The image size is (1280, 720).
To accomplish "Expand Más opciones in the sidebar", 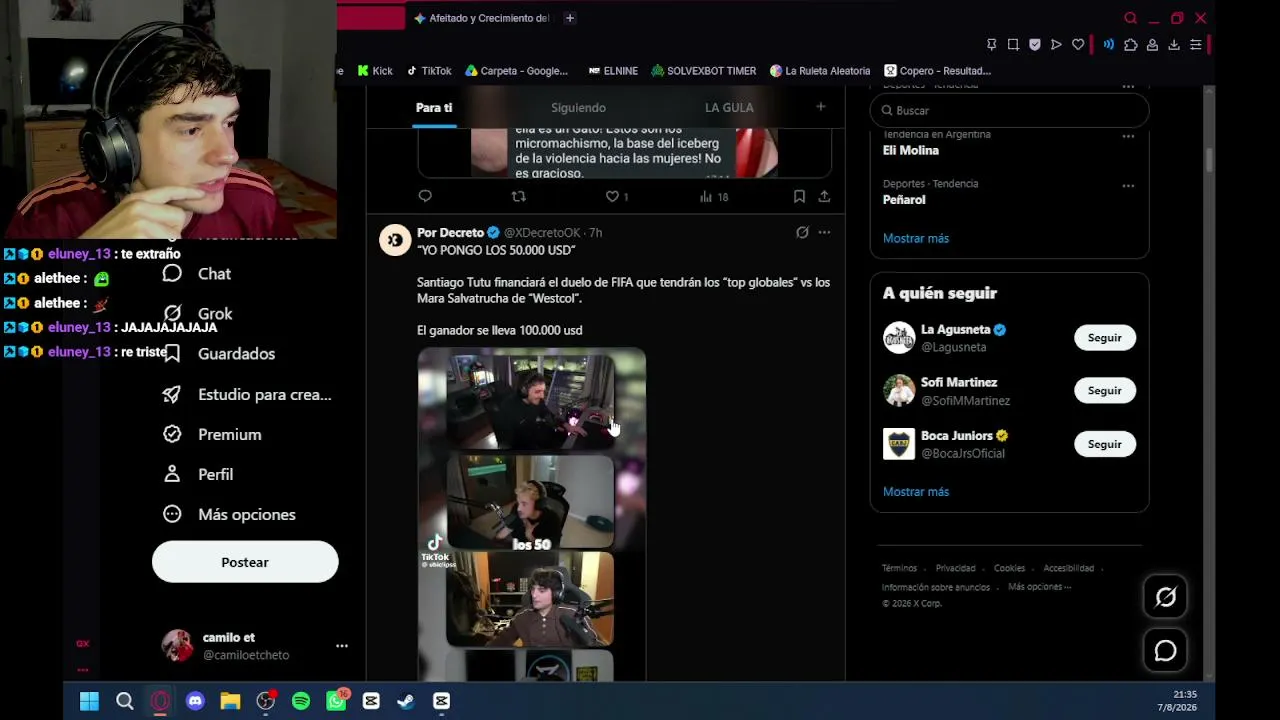I will [229, 514].
